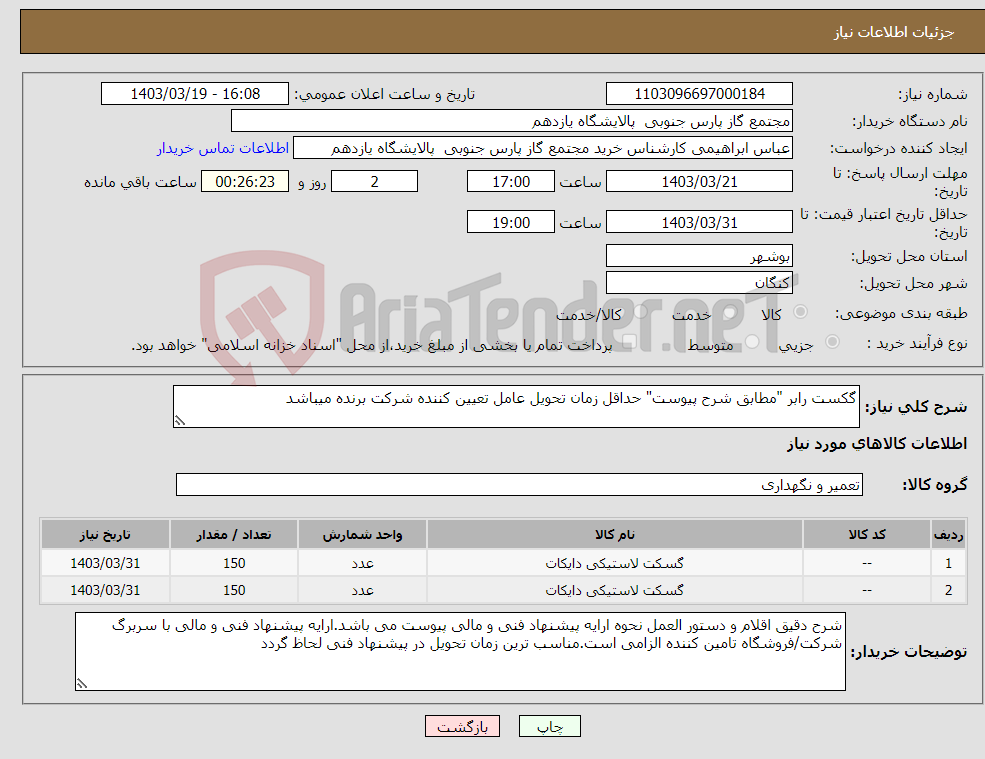Click the تعداد / مقدار column header

(x=234, y=534)
